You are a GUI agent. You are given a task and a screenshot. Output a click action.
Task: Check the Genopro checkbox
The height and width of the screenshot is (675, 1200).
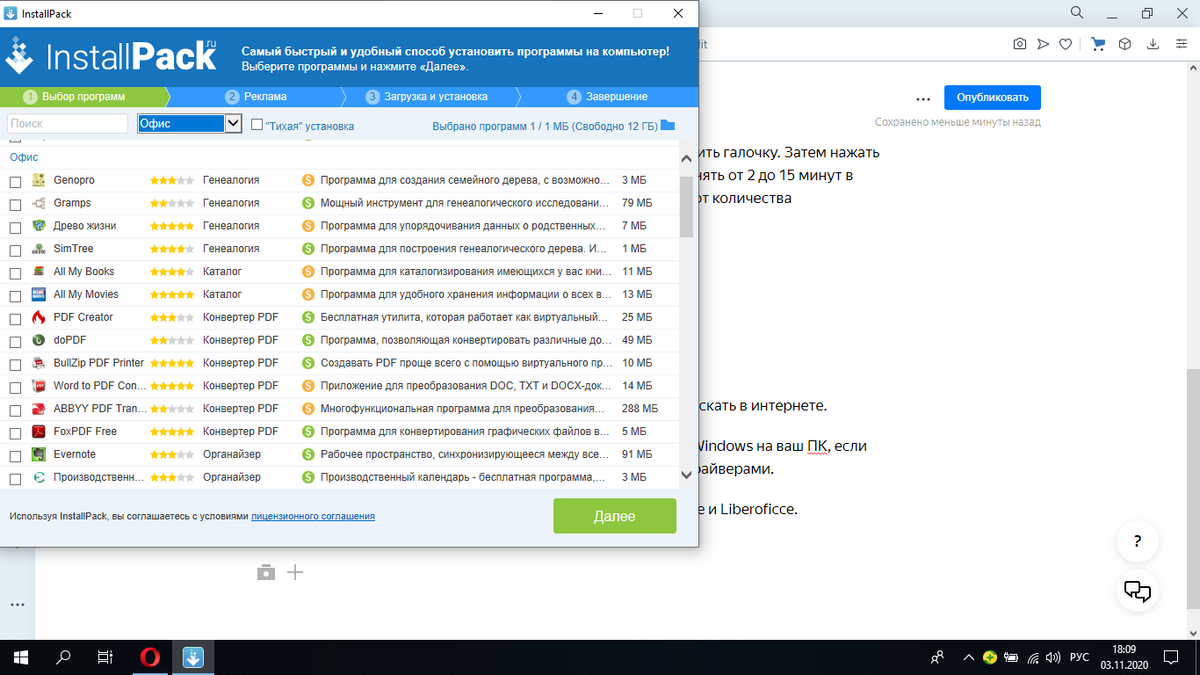[x=15, y=181]
